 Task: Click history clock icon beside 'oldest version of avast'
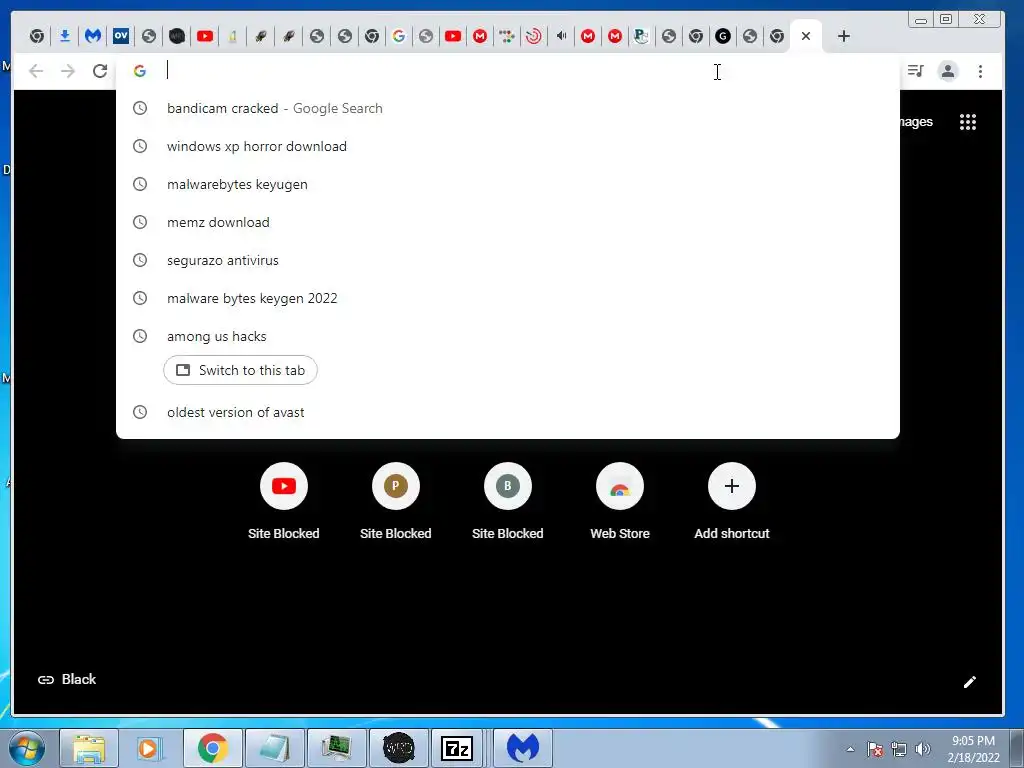tap(140, 412)
